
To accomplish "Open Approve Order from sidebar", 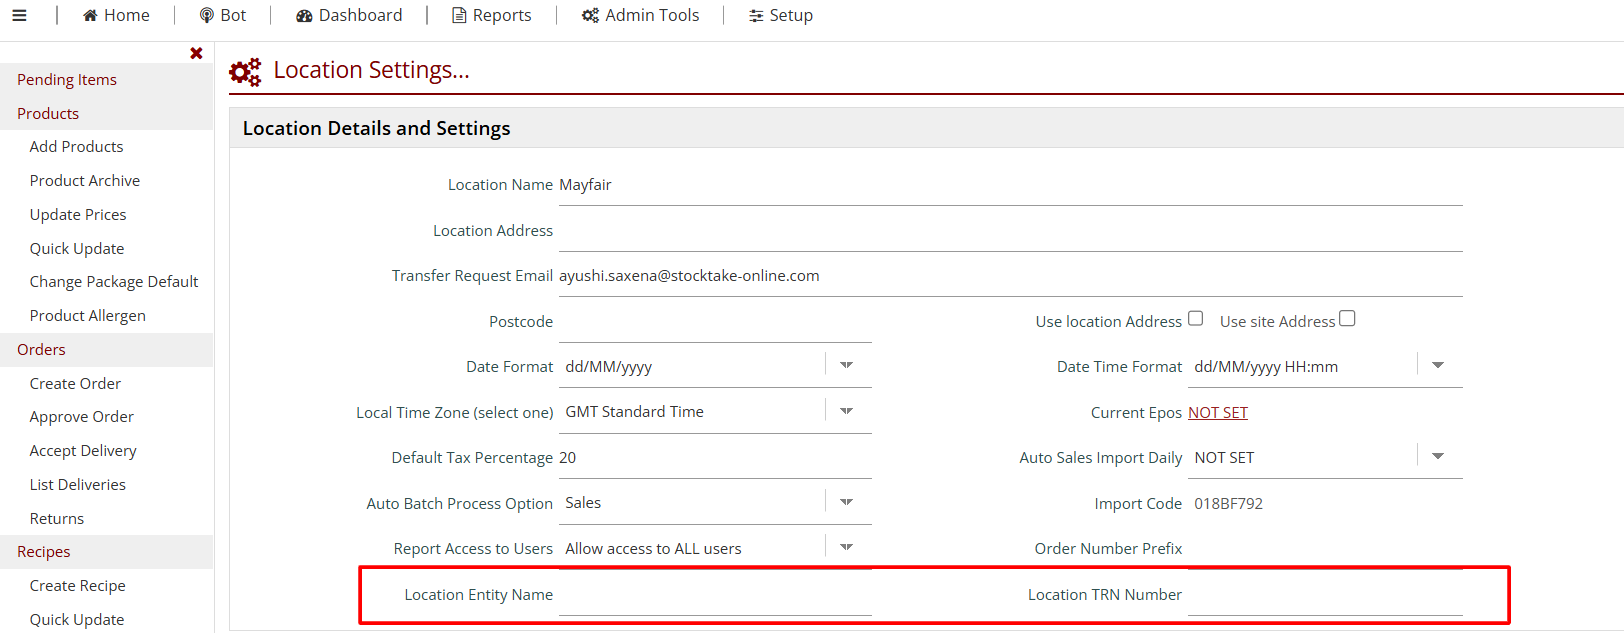I will tap(82, 417).
